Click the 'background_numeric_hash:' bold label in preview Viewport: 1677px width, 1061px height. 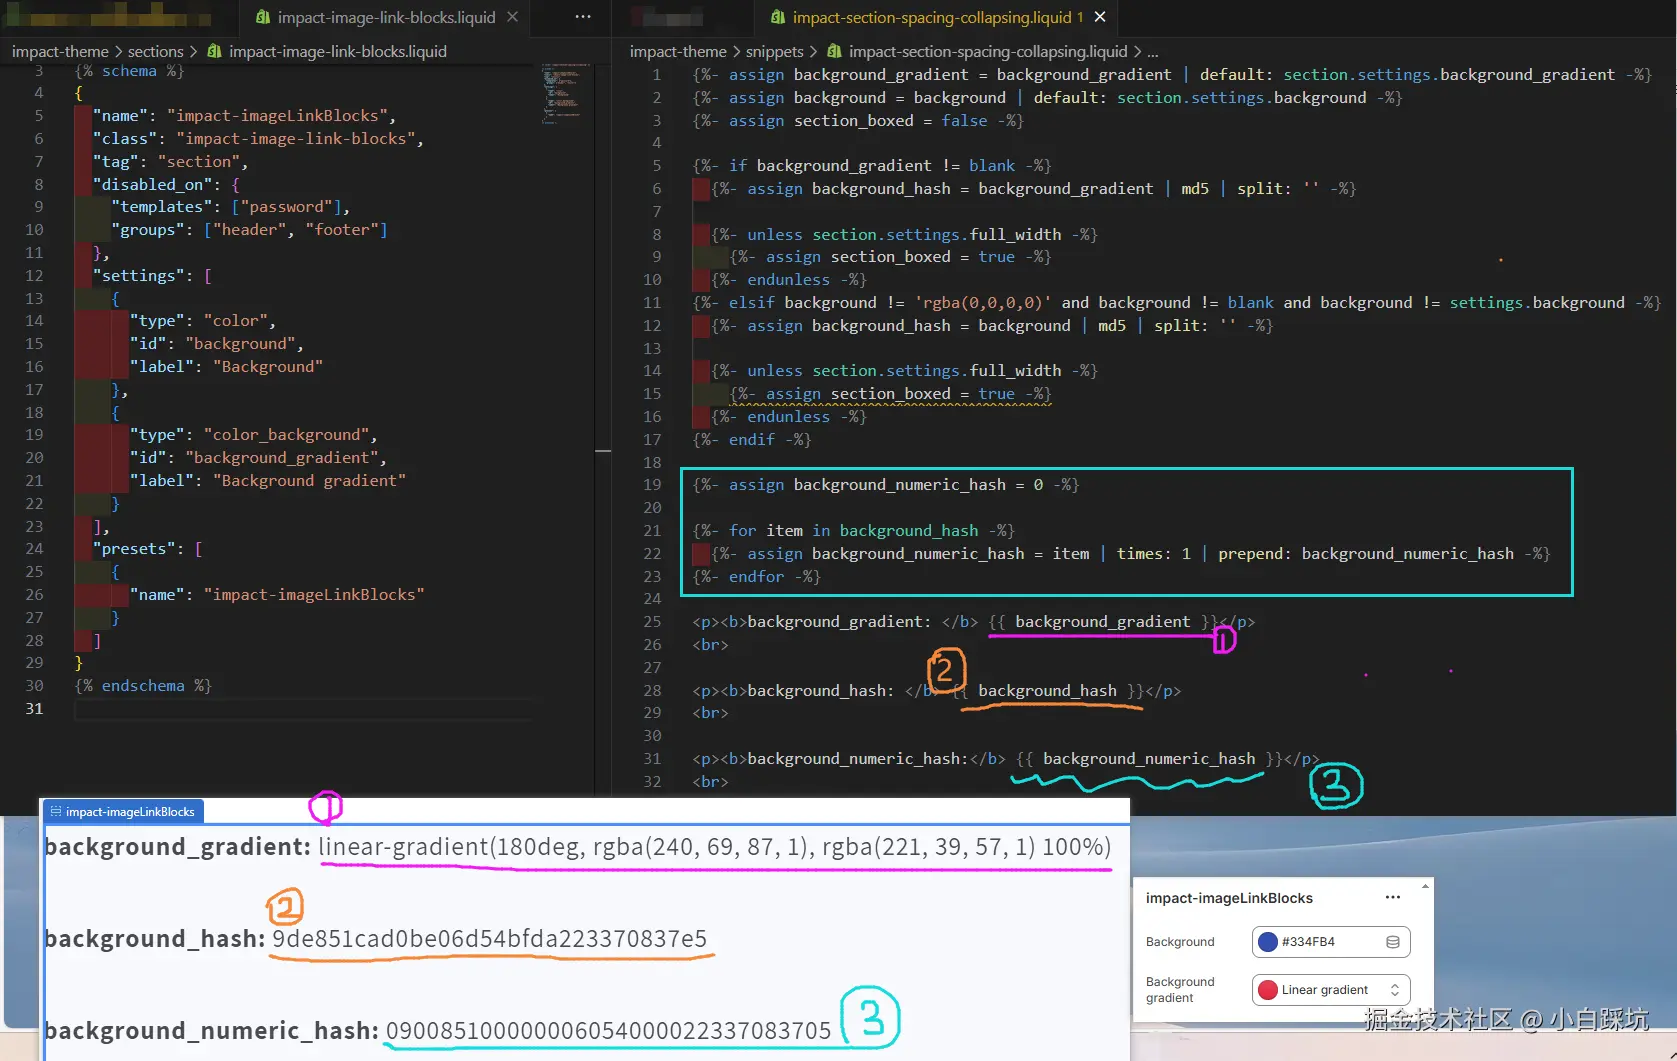coord(212,1031)
